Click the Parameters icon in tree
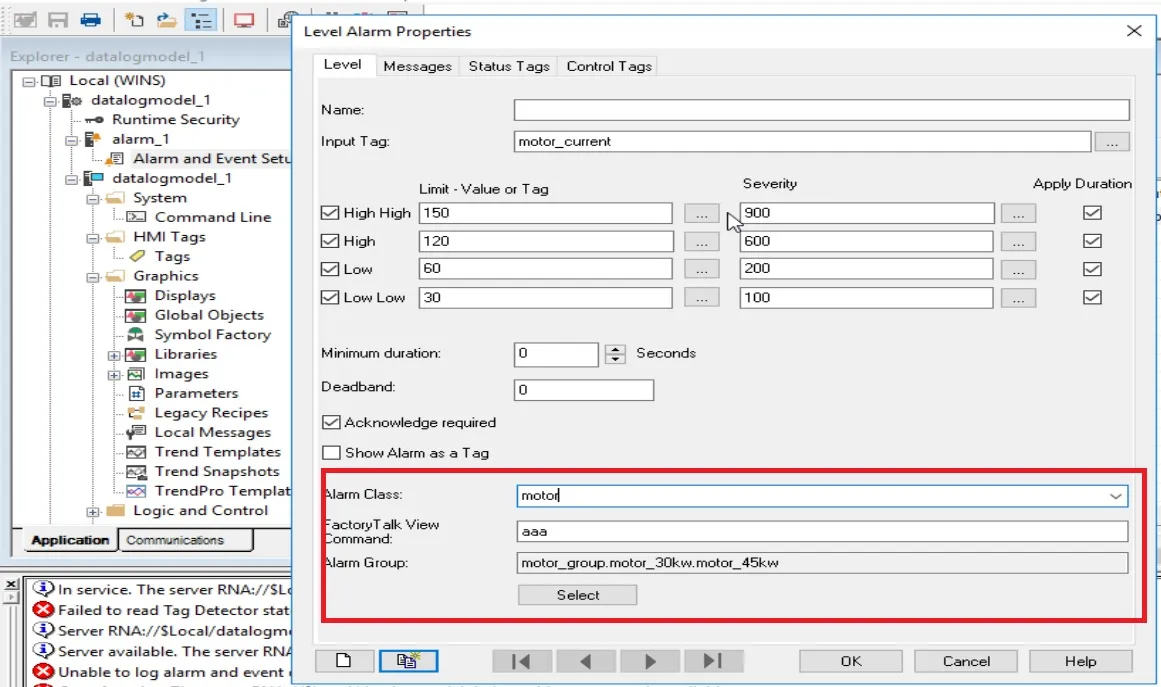 coord(136,393)
